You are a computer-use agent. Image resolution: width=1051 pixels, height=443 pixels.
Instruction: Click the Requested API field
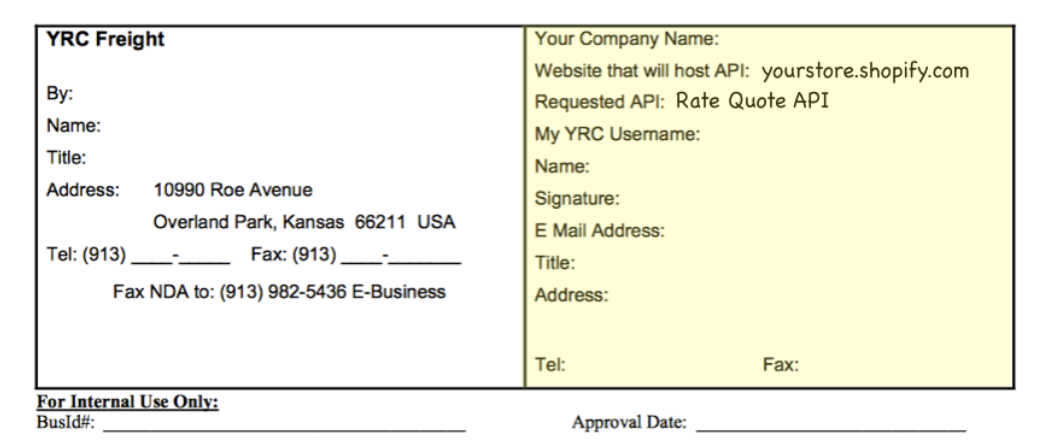839,101
